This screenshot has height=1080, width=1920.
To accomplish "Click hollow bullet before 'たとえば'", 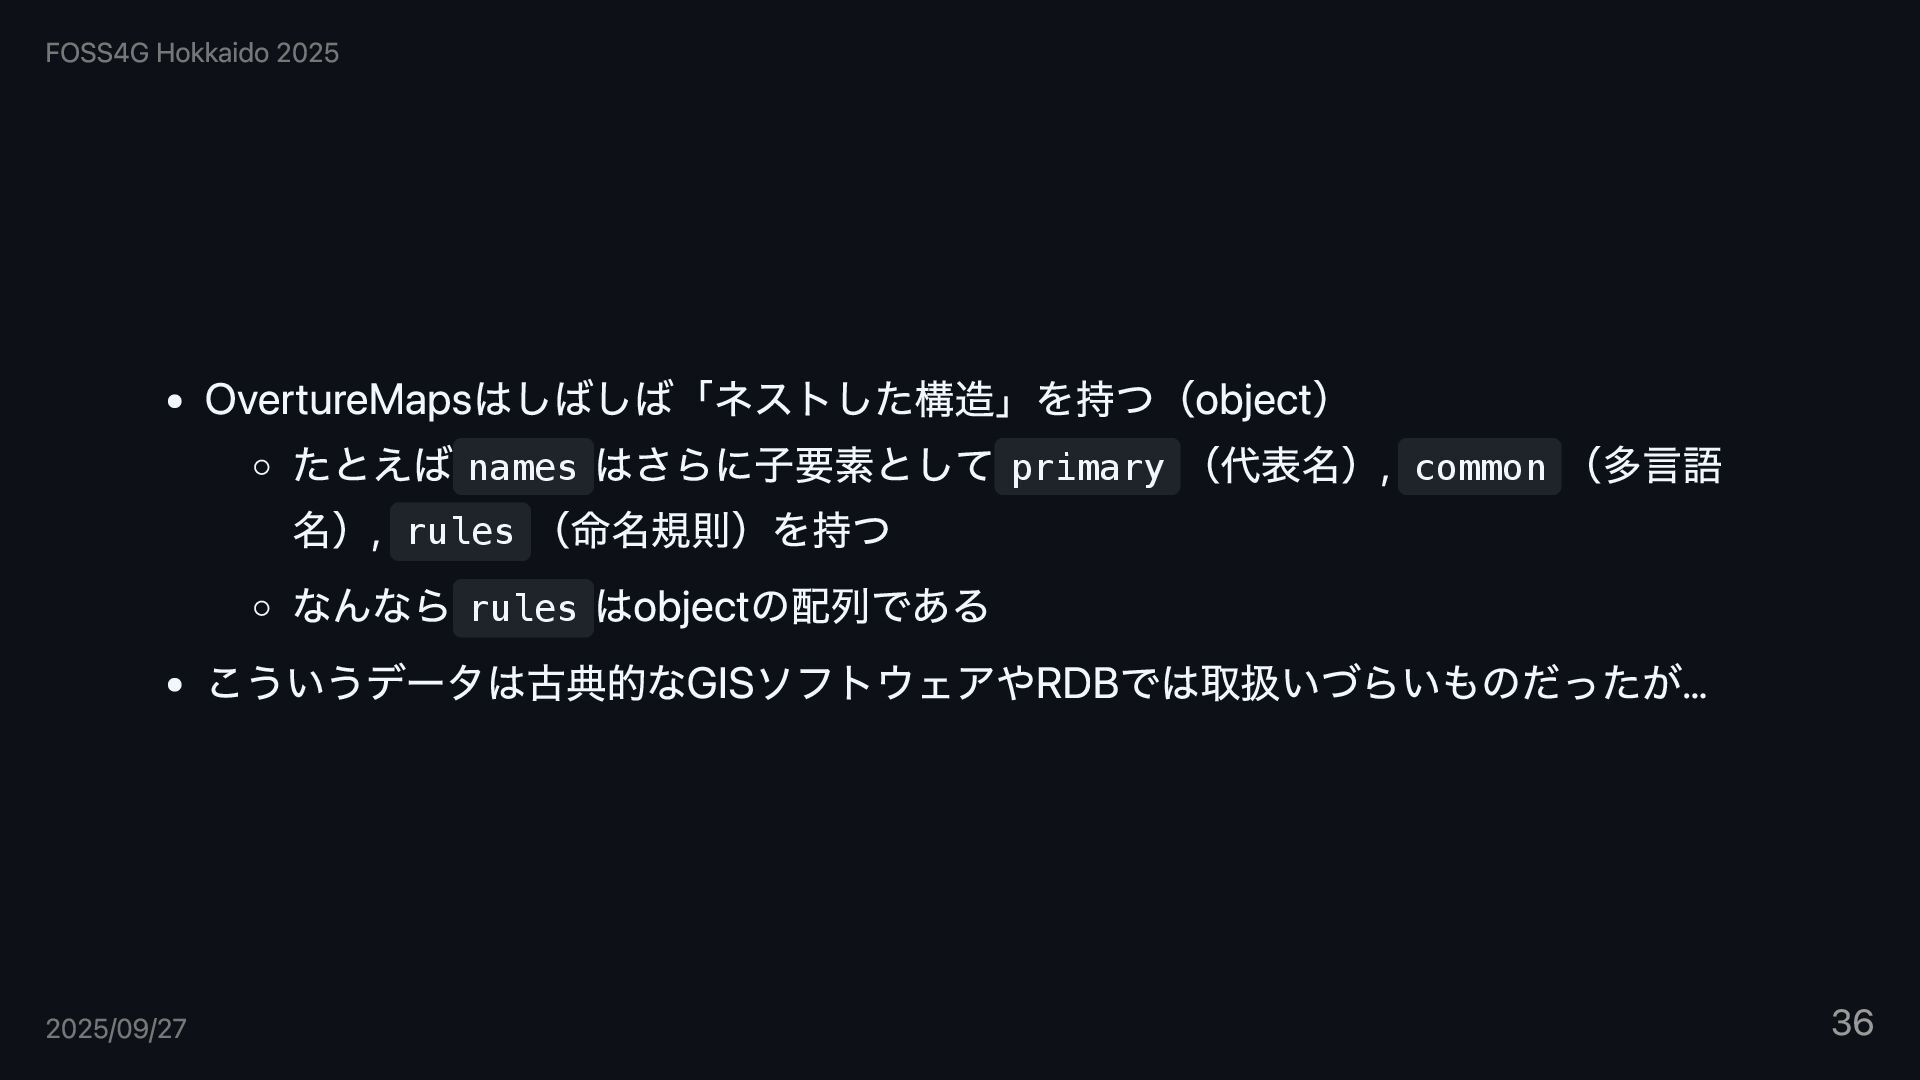I will pyautogui.click(x=262, y=467).
